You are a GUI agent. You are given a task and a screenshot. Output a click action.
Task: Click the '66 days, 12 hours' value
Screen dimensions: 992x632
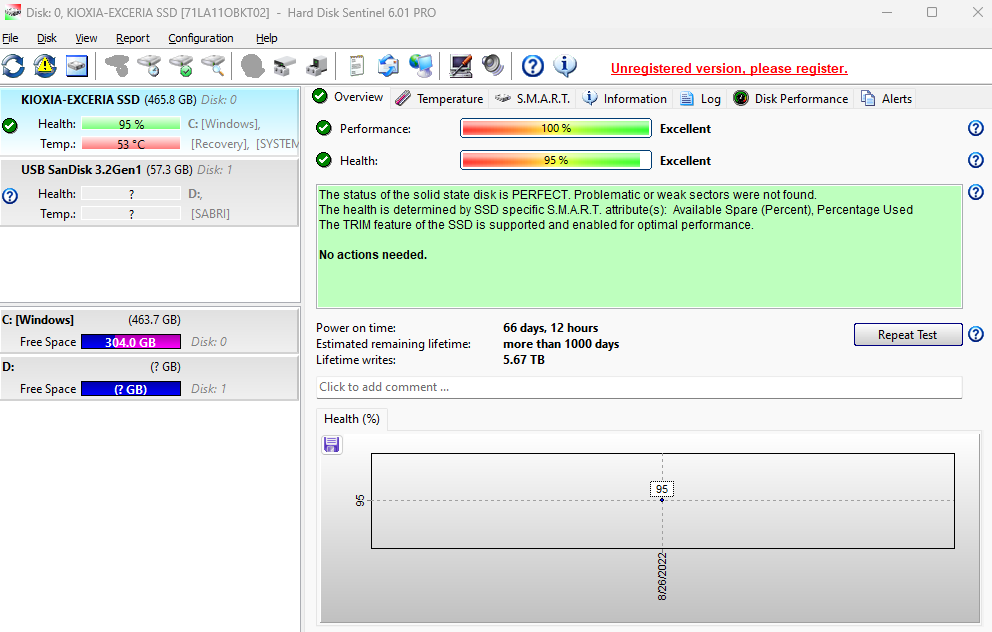pyautogui.click(x=550, y=328)
